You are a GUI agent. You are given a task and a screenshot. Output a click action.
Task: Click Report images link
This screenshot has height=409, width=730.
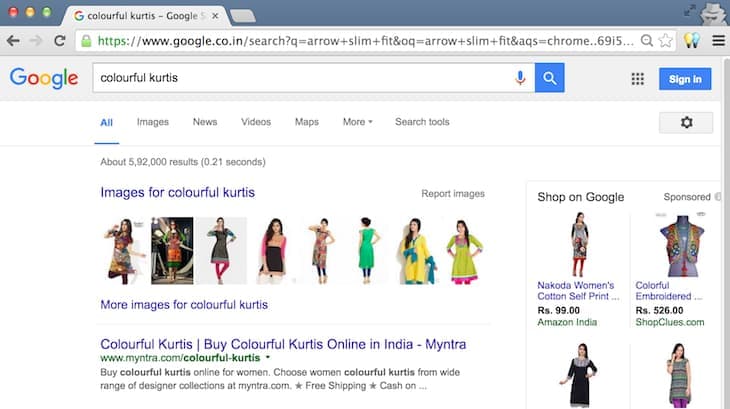(x=453, y=194)
